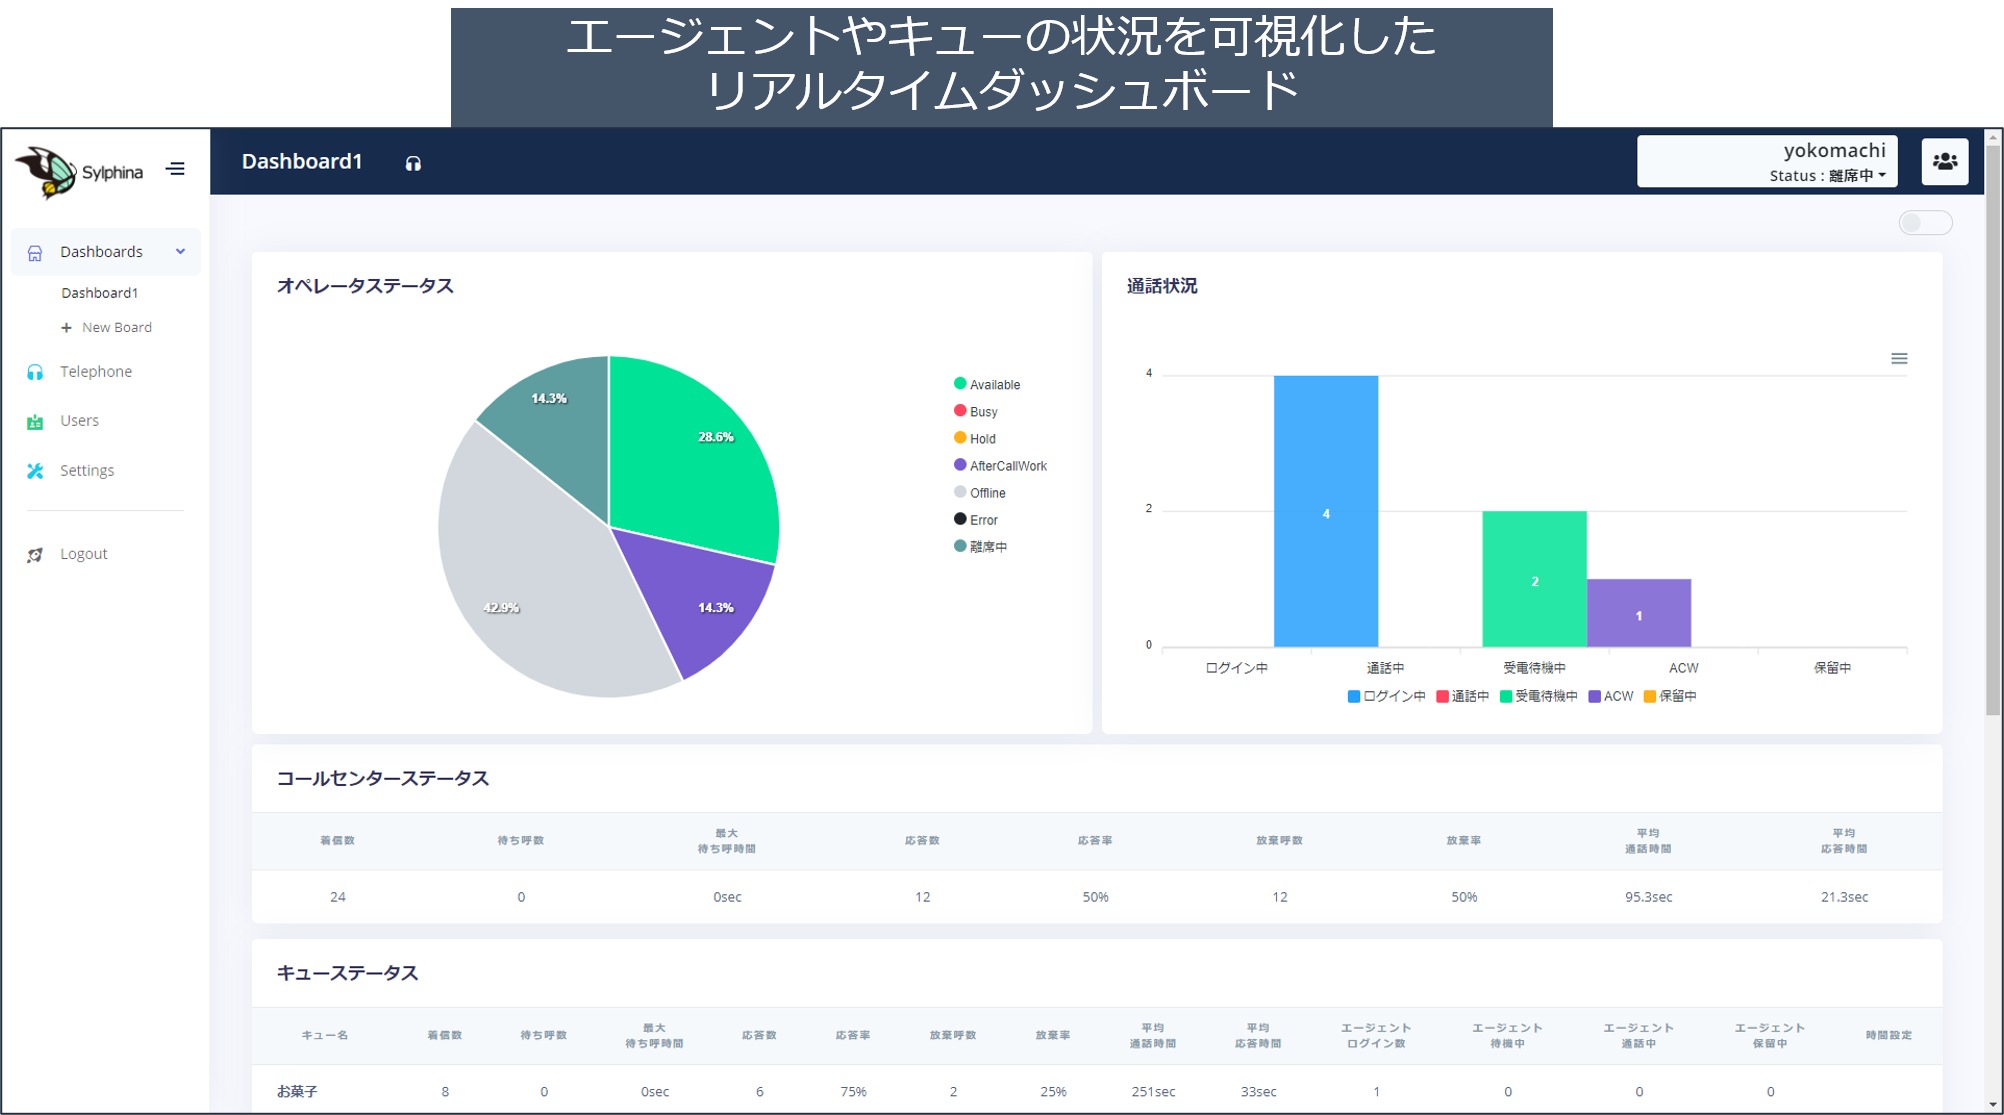Expand the Dashboards sidebar section

[x=101, y=252]
